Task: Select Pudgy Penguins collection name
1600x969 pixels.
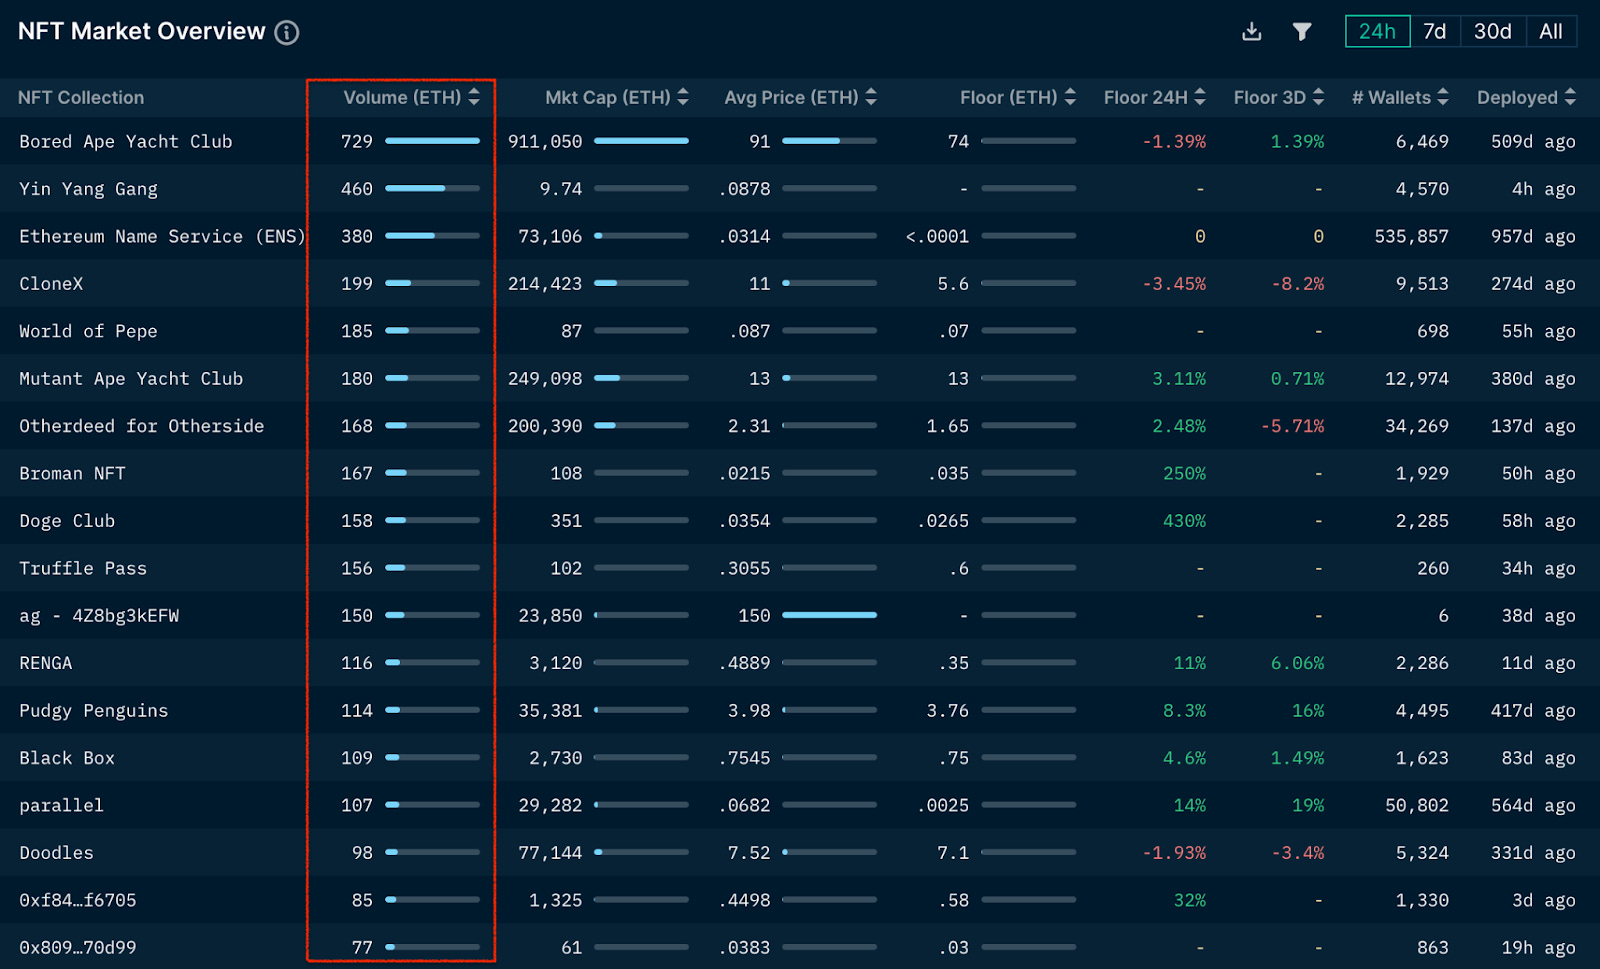Action: [94, 711]
